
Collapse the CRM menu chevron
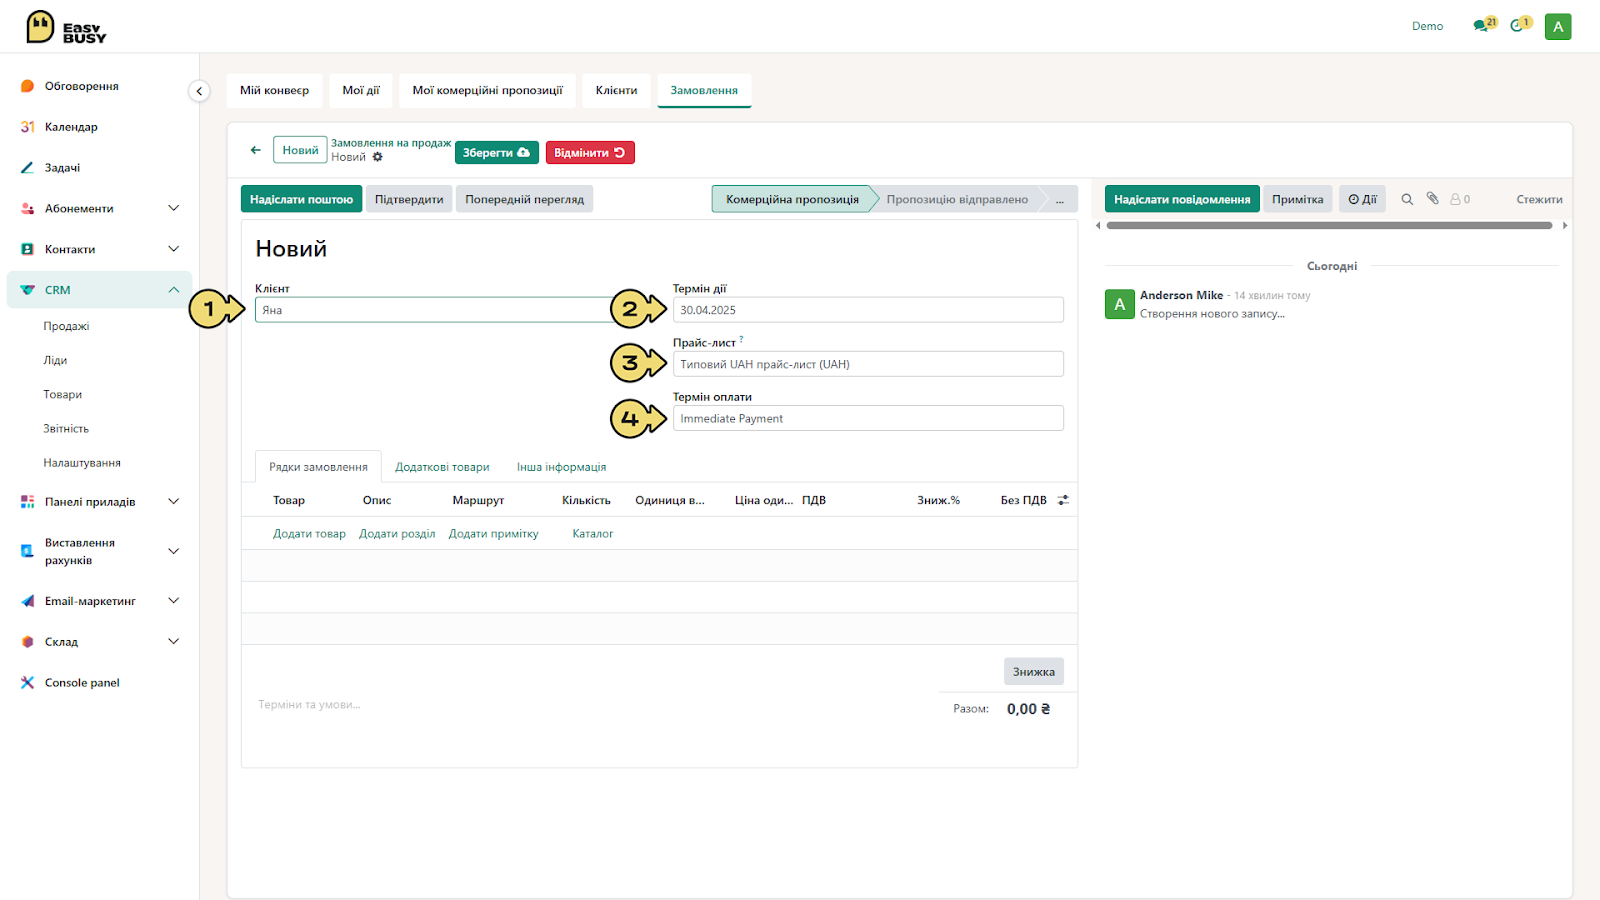pyautogui.click(x=174, y=290)
